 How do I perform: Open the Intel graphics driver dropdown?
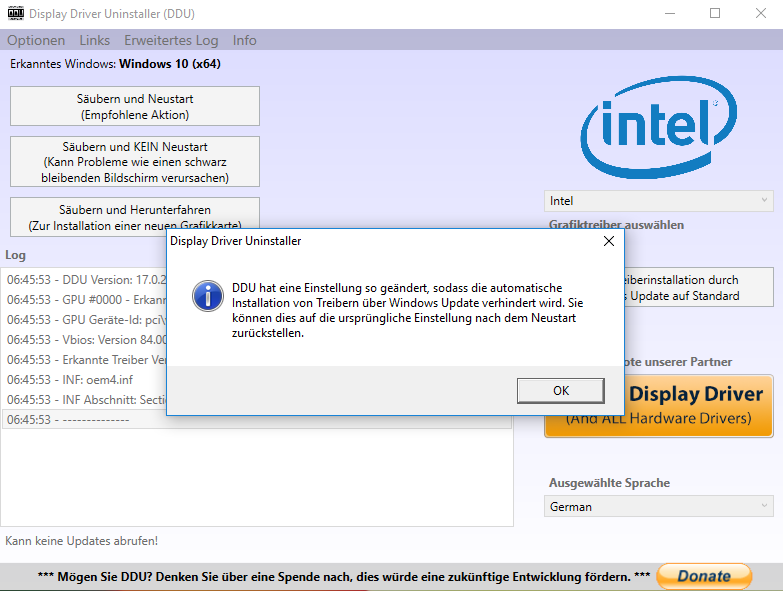point(658,201)
